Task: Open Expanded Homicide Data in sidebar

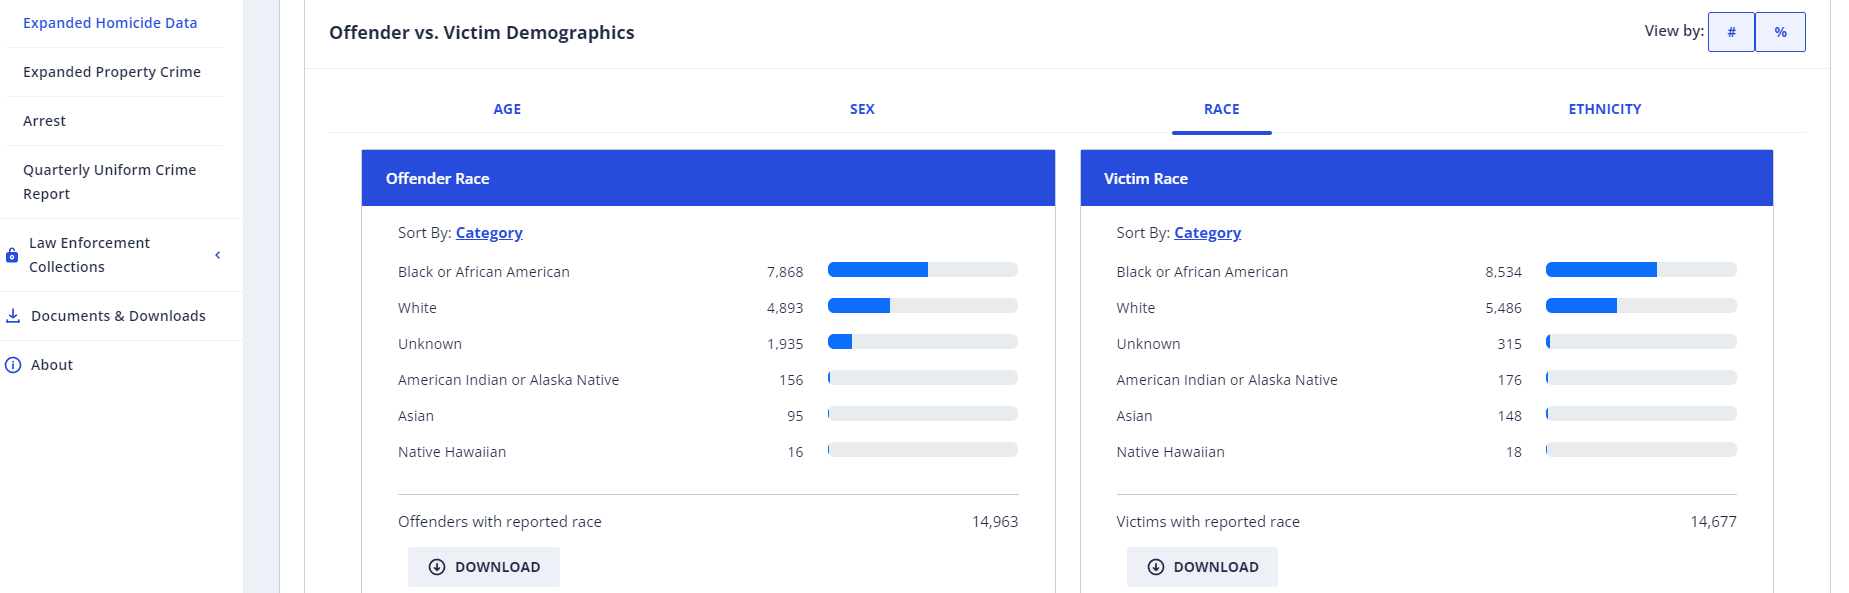Action: point(110,23)
